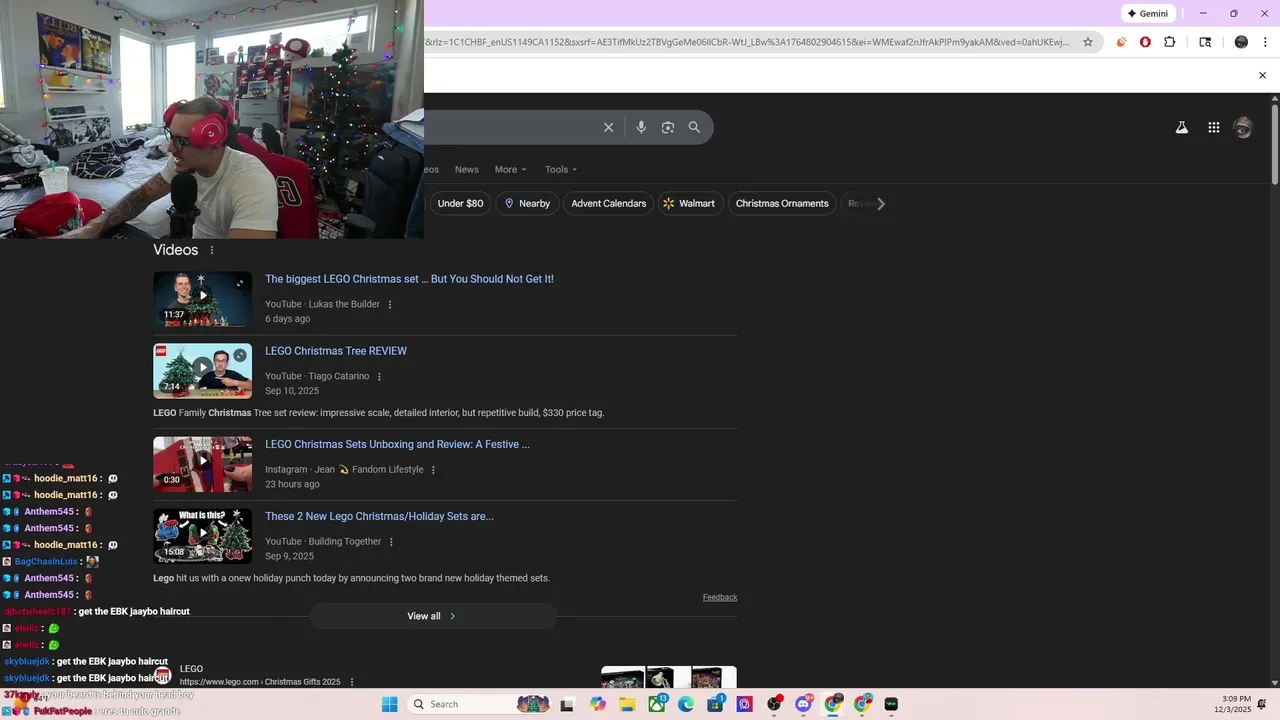Image resolution: width=1280 pixels, height=720 pixels.
Task: Play the 0:30 Instagram video thumbnail
Action: (x=202, y=464)
